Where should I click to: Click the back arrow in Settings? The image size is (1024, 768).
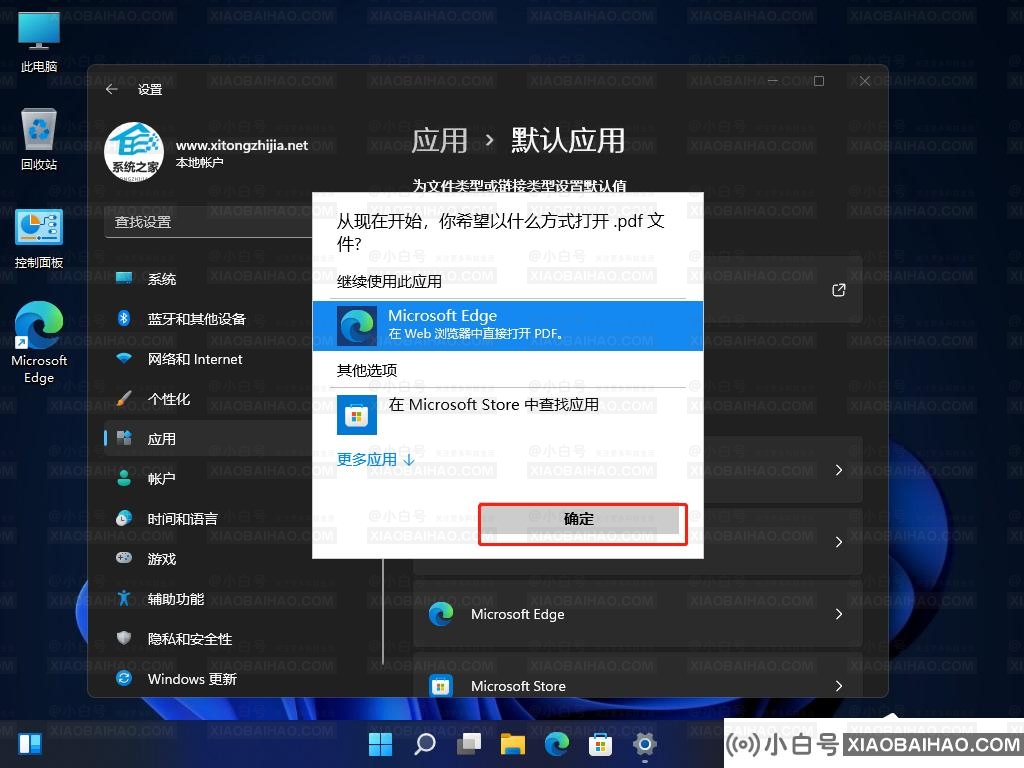click(x=112, y=89)
